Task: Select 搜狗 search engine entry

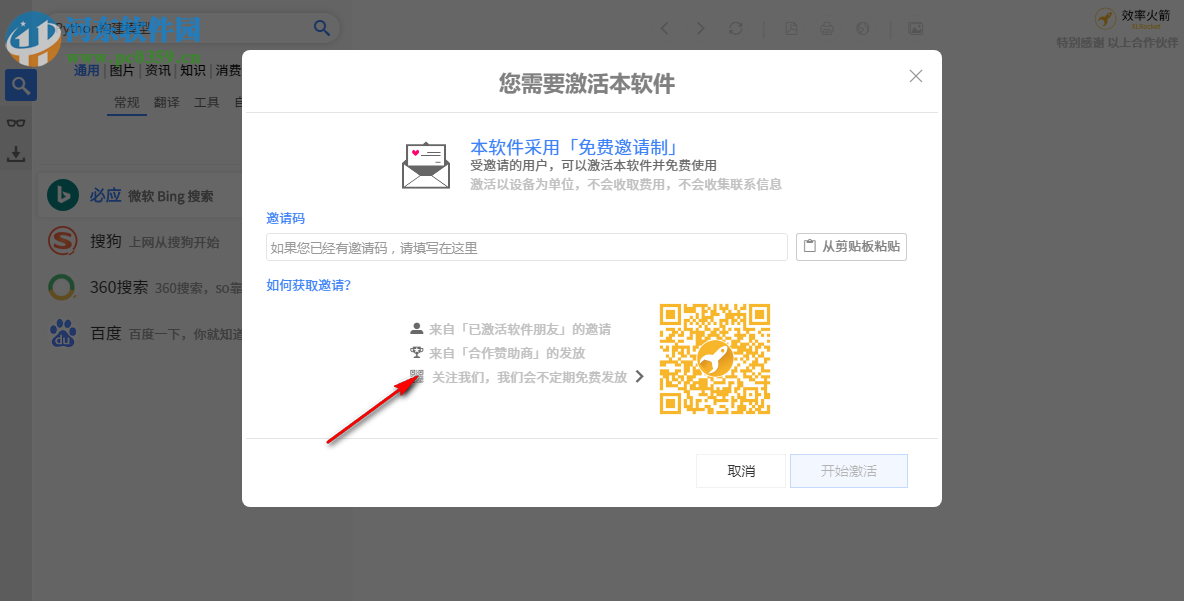Action: (x=140, y=241)
